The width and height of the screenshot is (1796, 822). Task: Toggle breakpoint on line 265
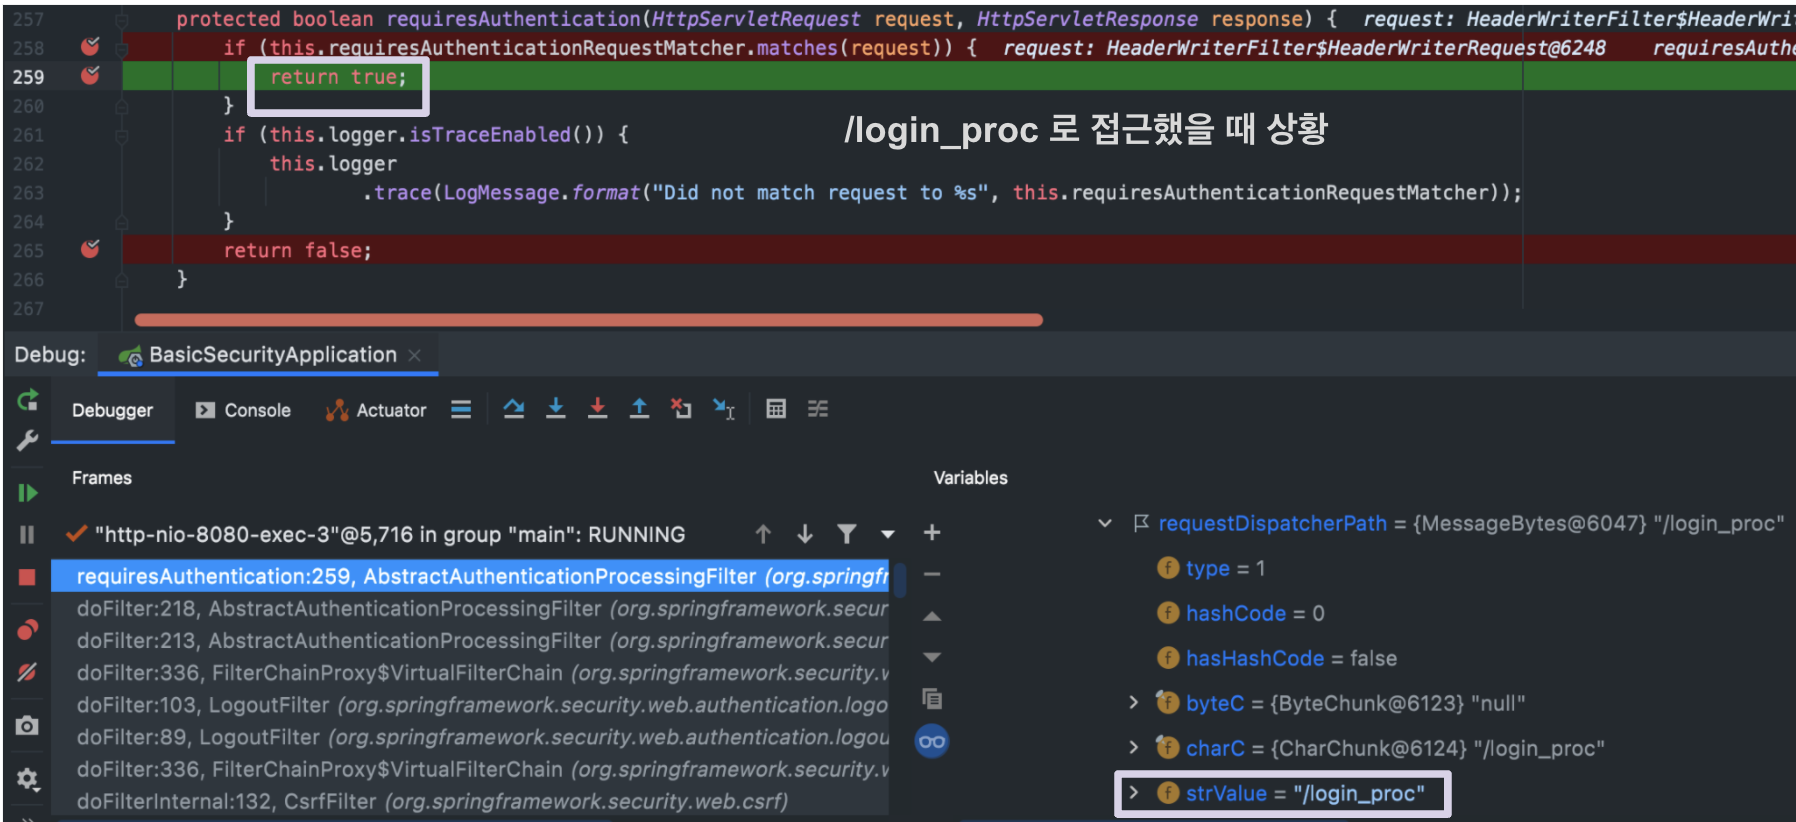click(x=90, y=249)
